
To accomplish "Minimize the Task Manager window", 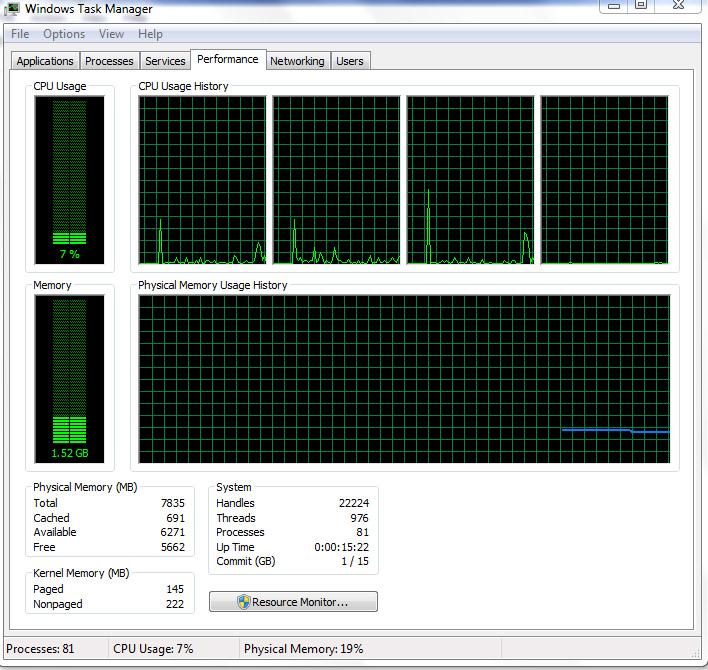I will click(614, 6).
